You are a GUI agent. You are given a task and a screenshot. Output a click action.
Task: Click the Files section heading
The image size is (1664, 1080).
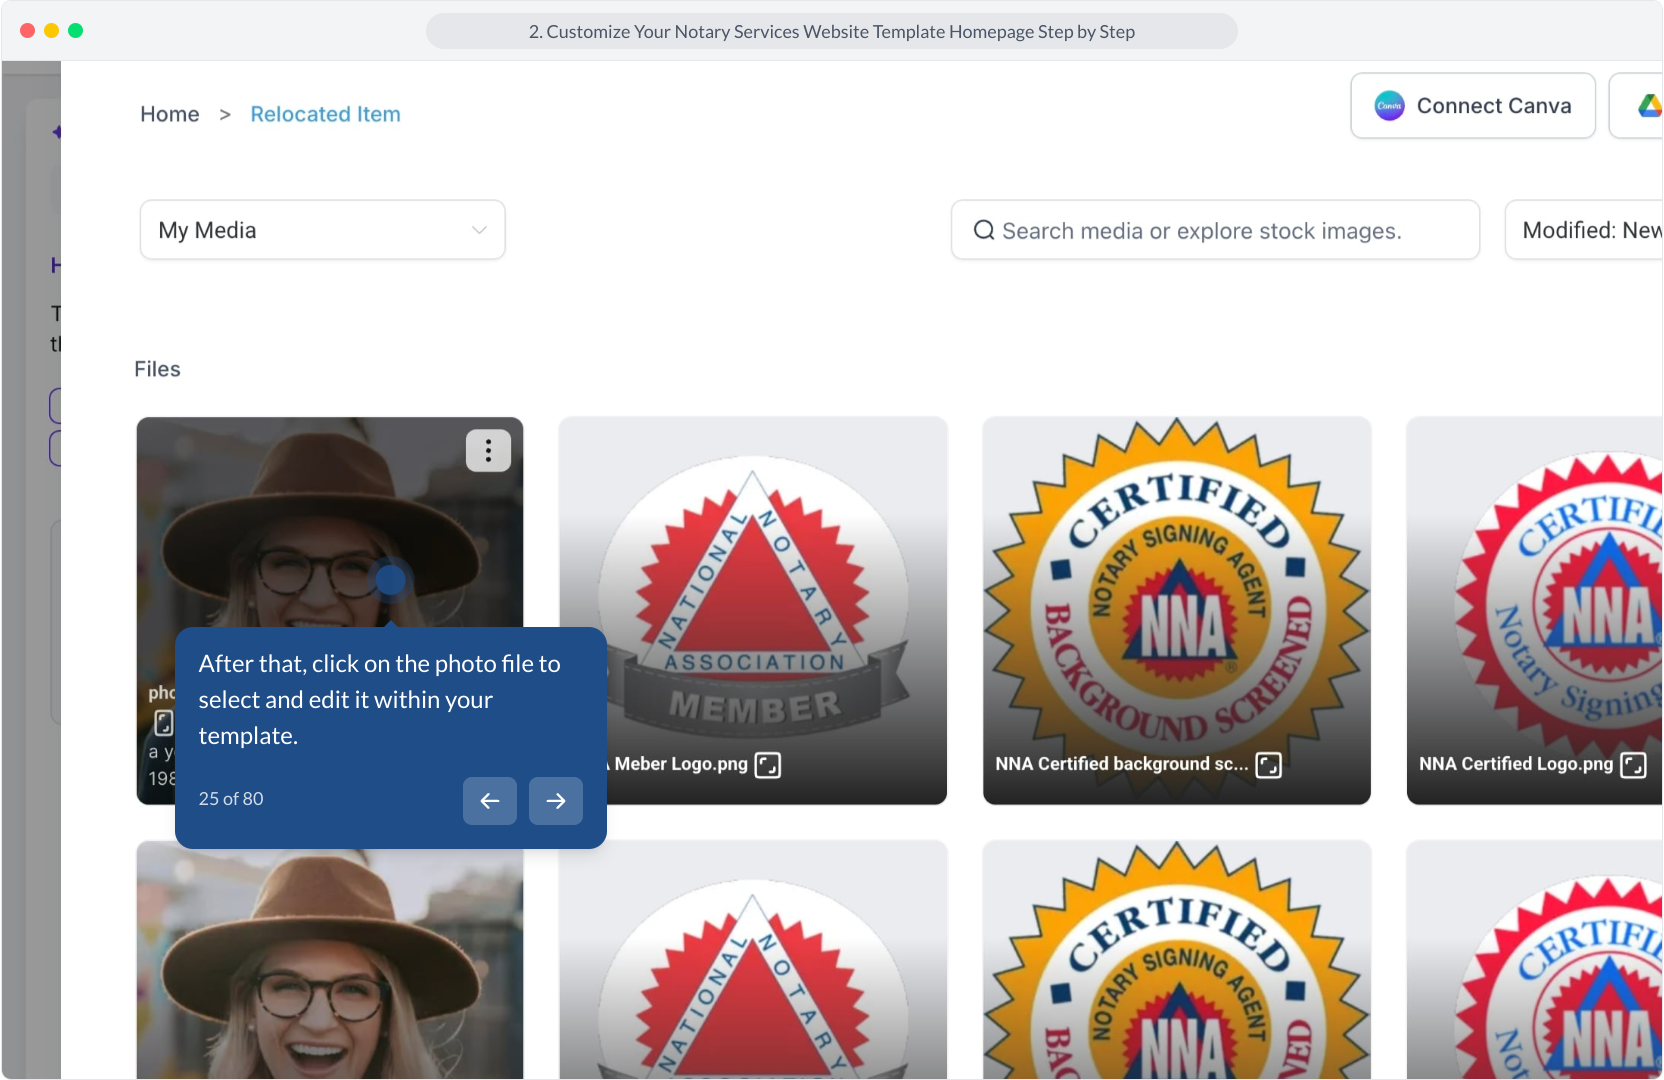[x=157, y=369]
